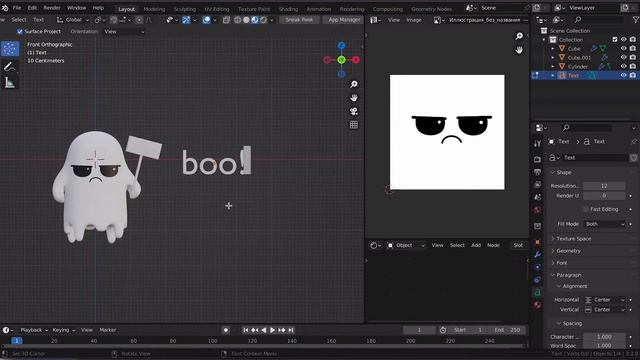
Task: Open the Global transform orientation dropdown
Action: click(x=73, y=20)
